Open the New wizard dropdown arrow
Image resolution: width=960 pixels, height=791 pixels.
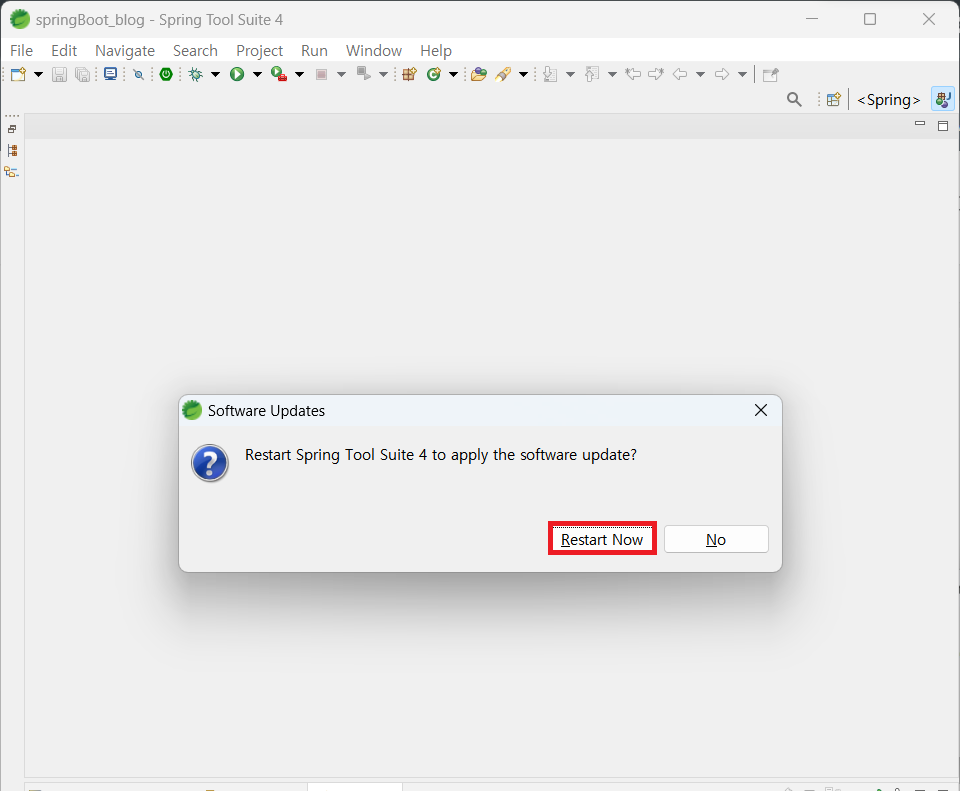pyautogui.click(x=38, y=75)
